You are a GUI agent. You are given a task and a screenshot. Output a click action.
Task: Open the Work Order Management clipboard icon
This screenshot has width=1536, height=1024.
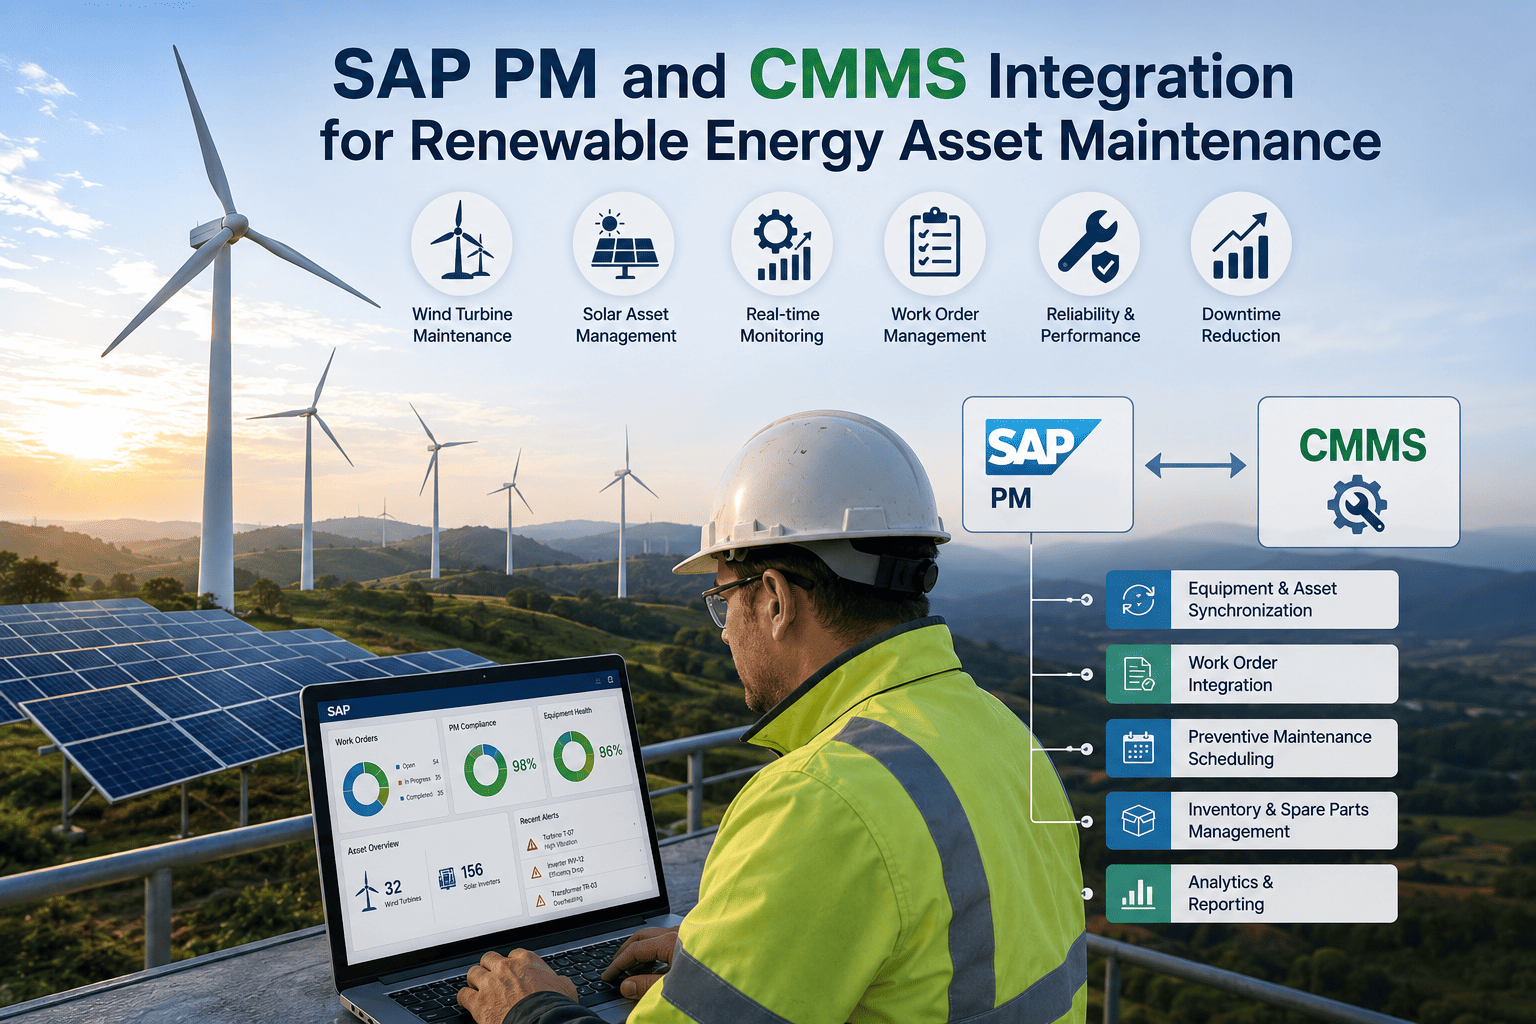point(935,244)
